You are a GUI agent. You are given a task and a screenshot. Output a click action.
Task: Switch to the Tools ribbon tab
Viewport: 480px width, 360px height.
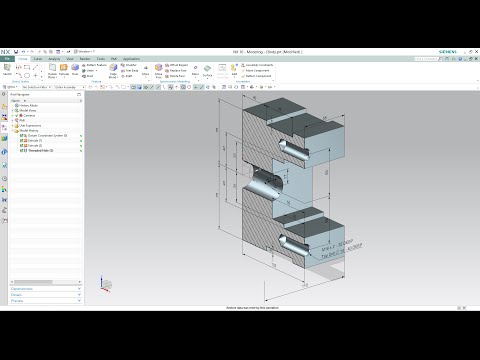pos(101,59)
